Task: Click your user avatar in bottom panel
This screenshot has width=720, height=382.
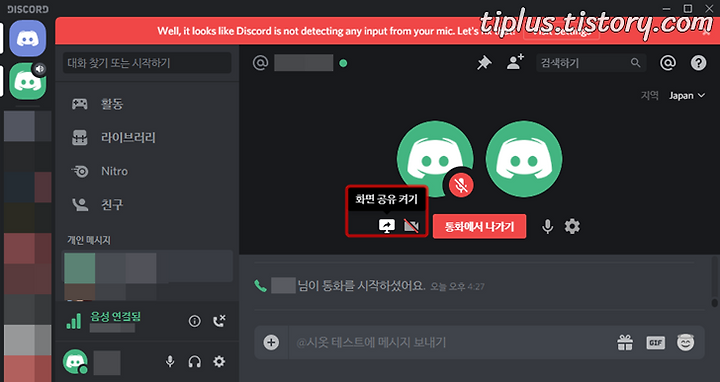Action: [x=75, y=362]
